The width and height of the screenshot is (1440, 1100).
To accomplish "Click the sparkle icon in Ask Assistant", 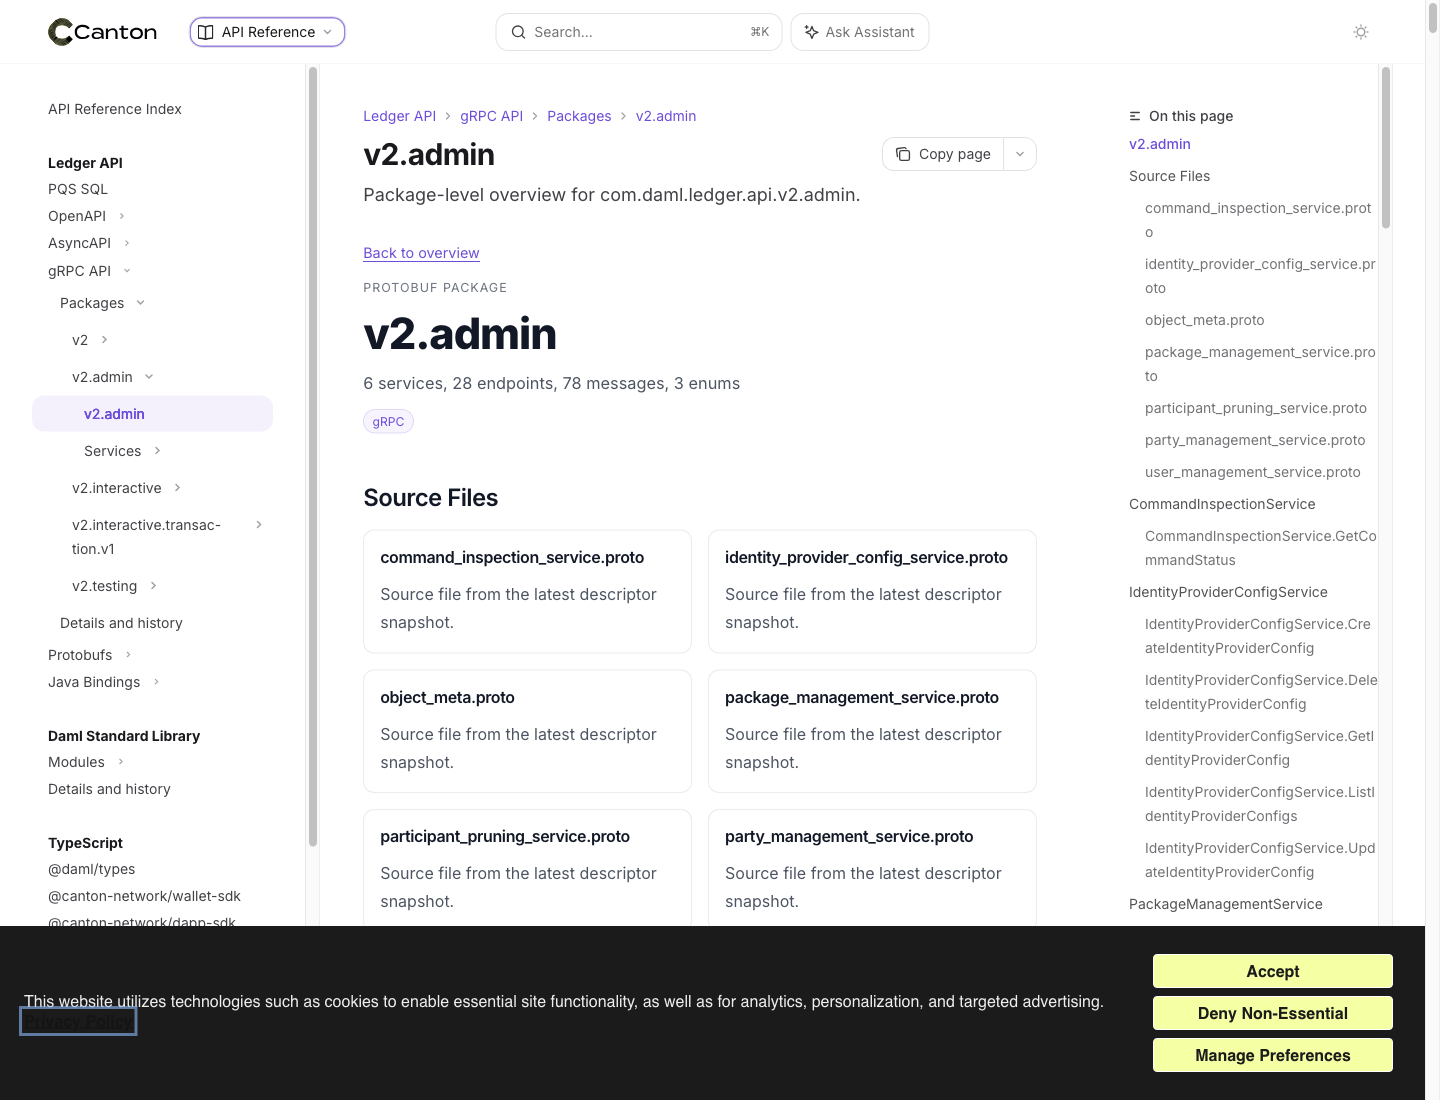I will coord(812,32).
